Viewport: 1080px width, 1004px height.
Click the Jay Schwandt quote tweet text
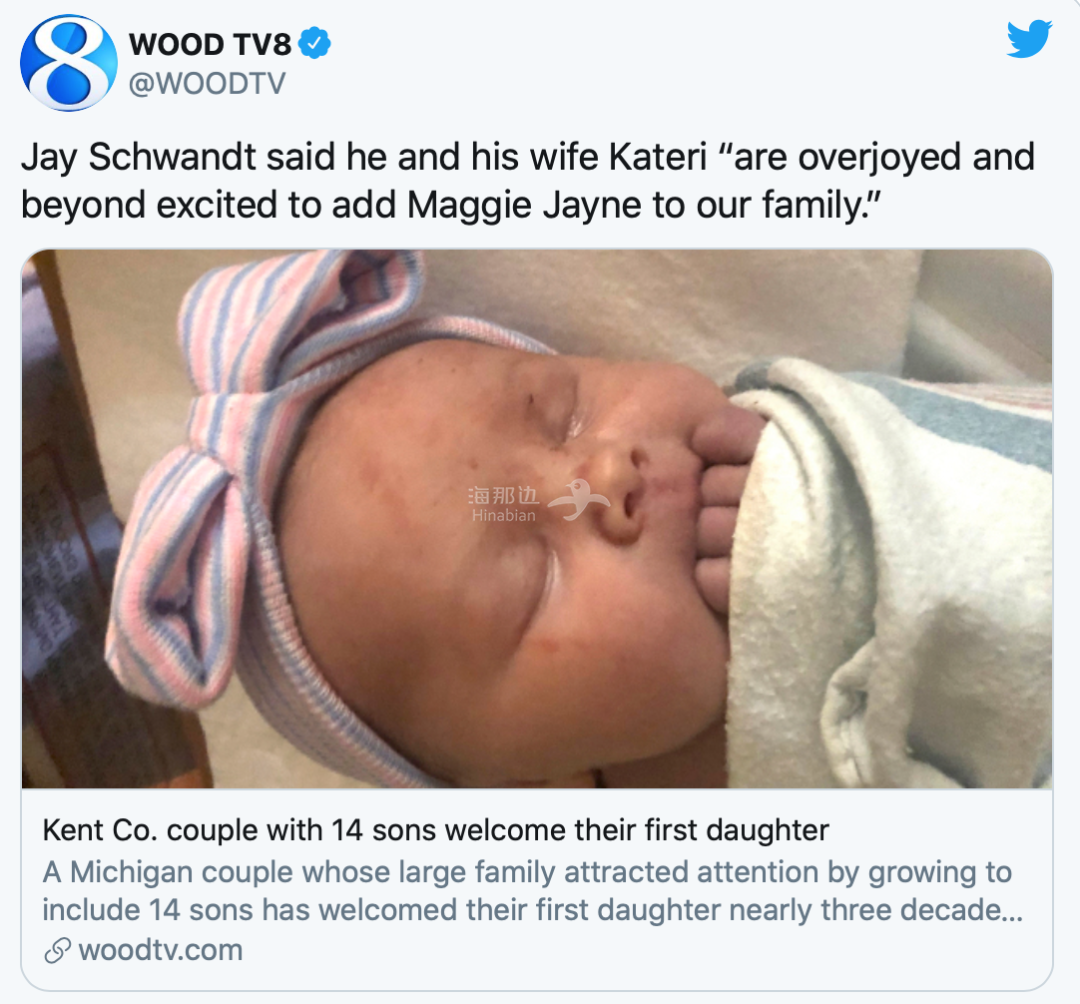[528, 181]
